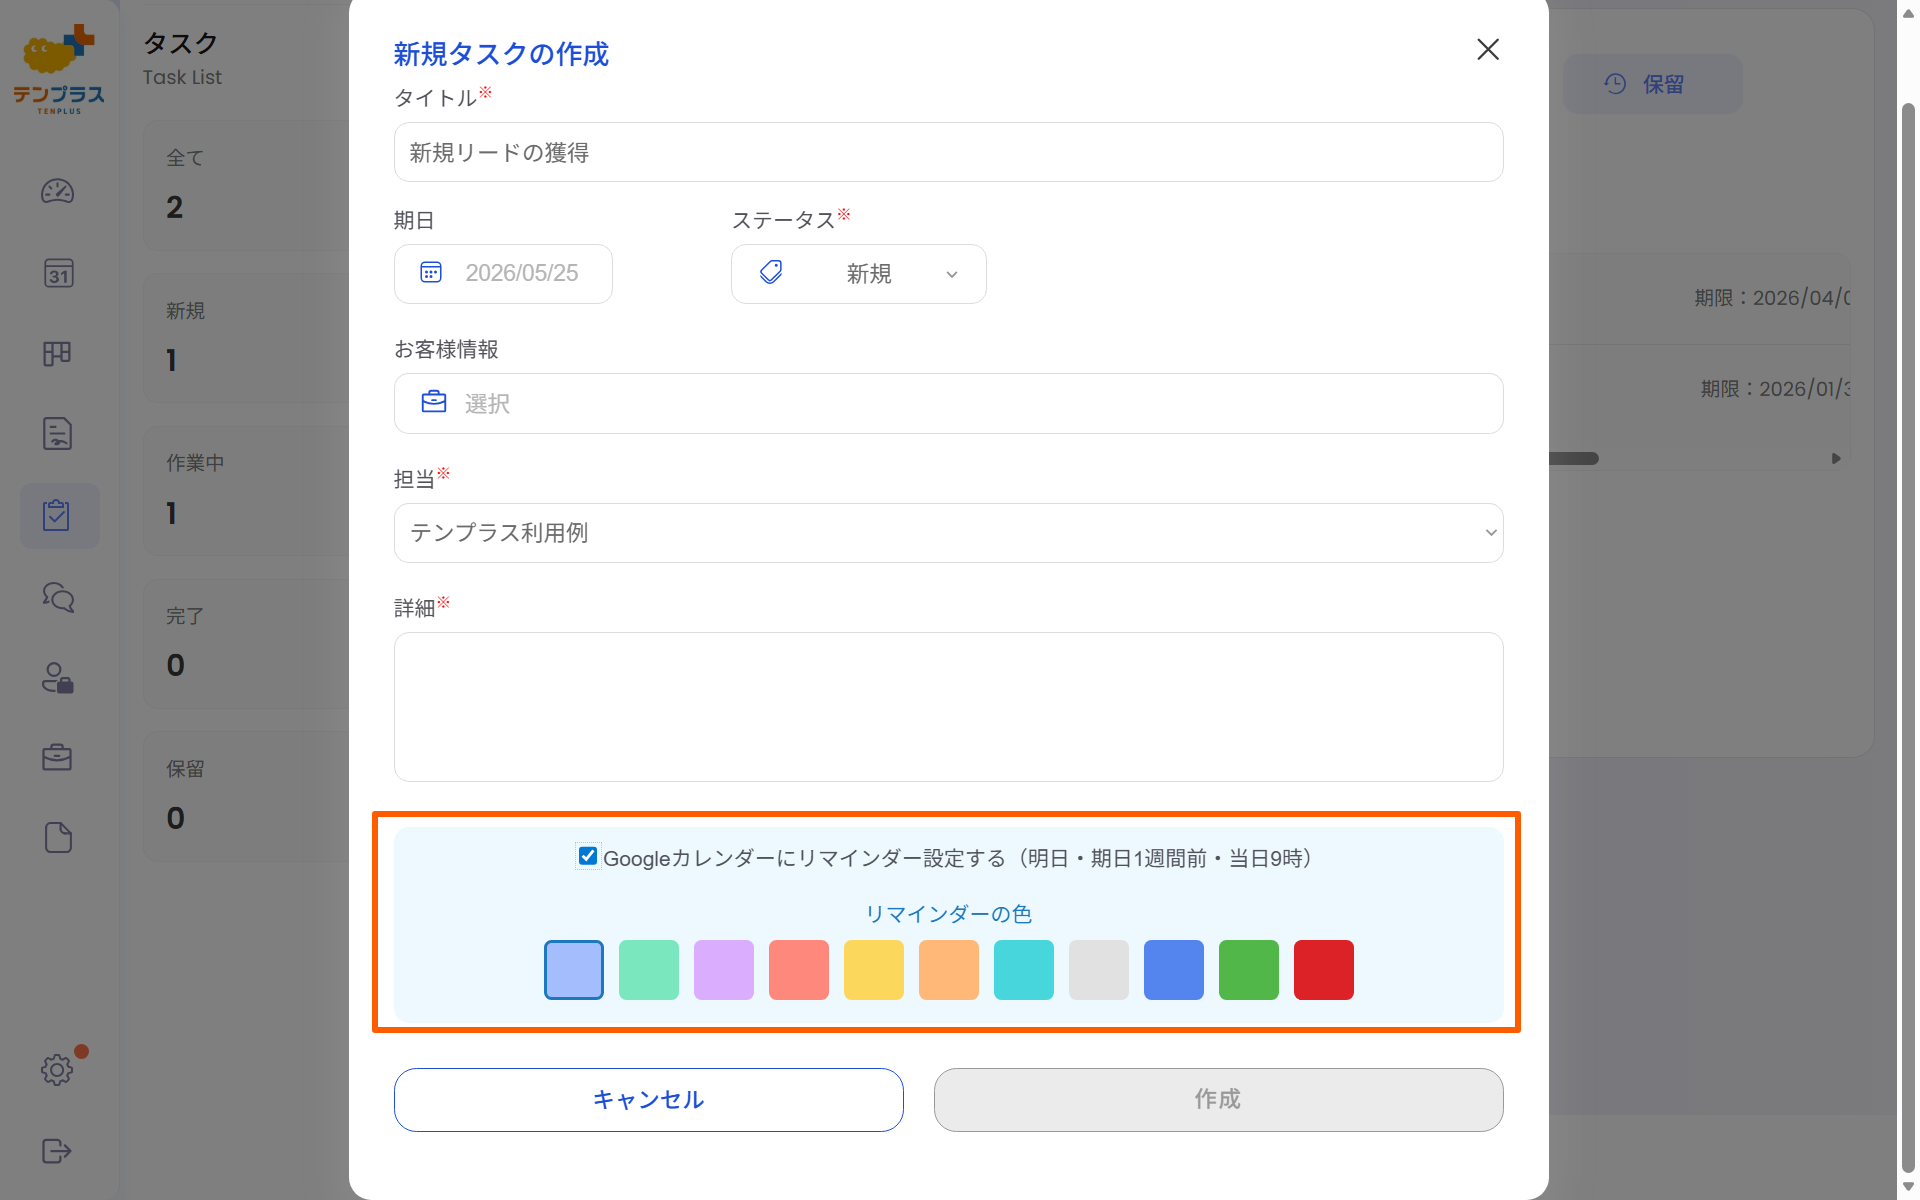Image resolution: width=1920 pixels, height=1200 pixels.
Task: Select the light purple reminder color
Action: tap(724, 970)
